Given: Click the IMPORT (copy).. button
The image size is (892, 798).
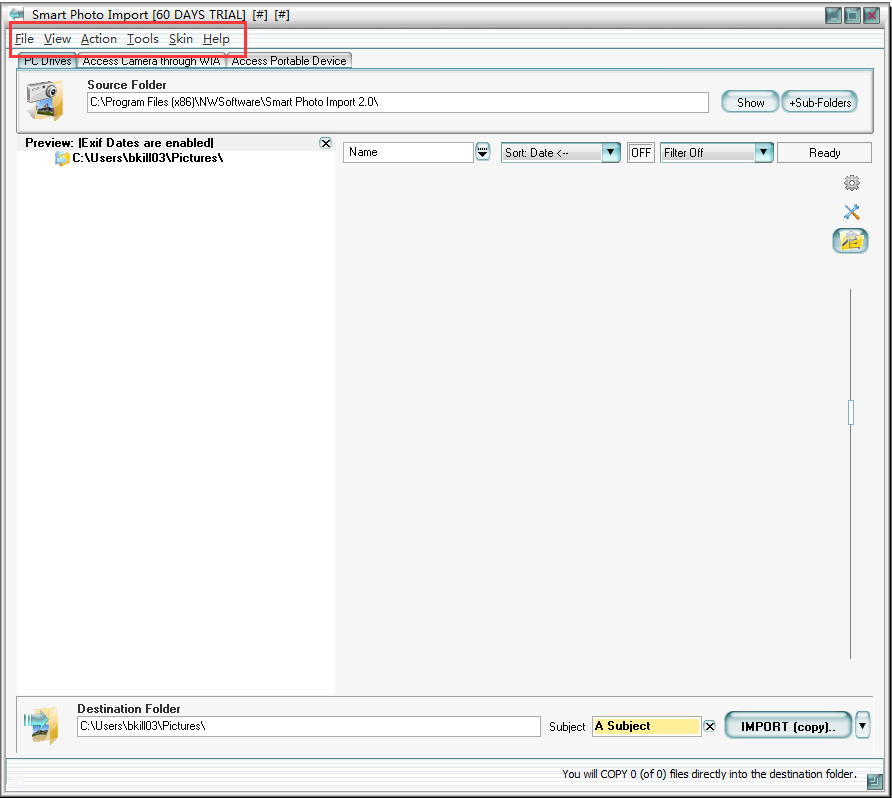Looking at the screenshot, I should (788, 726).
